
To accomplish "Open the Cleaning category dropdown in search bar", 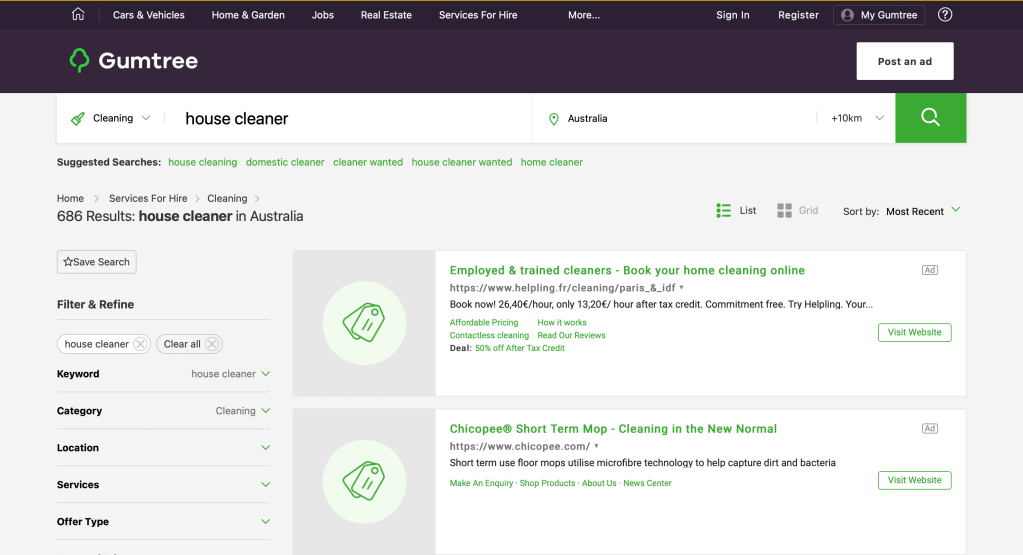I will click(x=111, y=118).
